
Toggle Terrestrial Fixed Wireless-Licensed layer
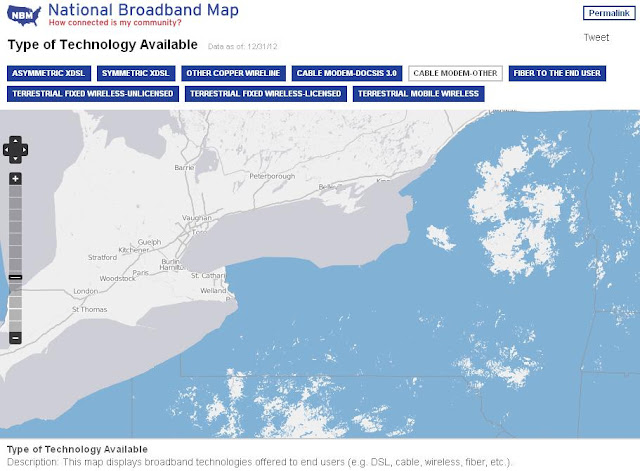pyautogui.click(x=266, y=93)
